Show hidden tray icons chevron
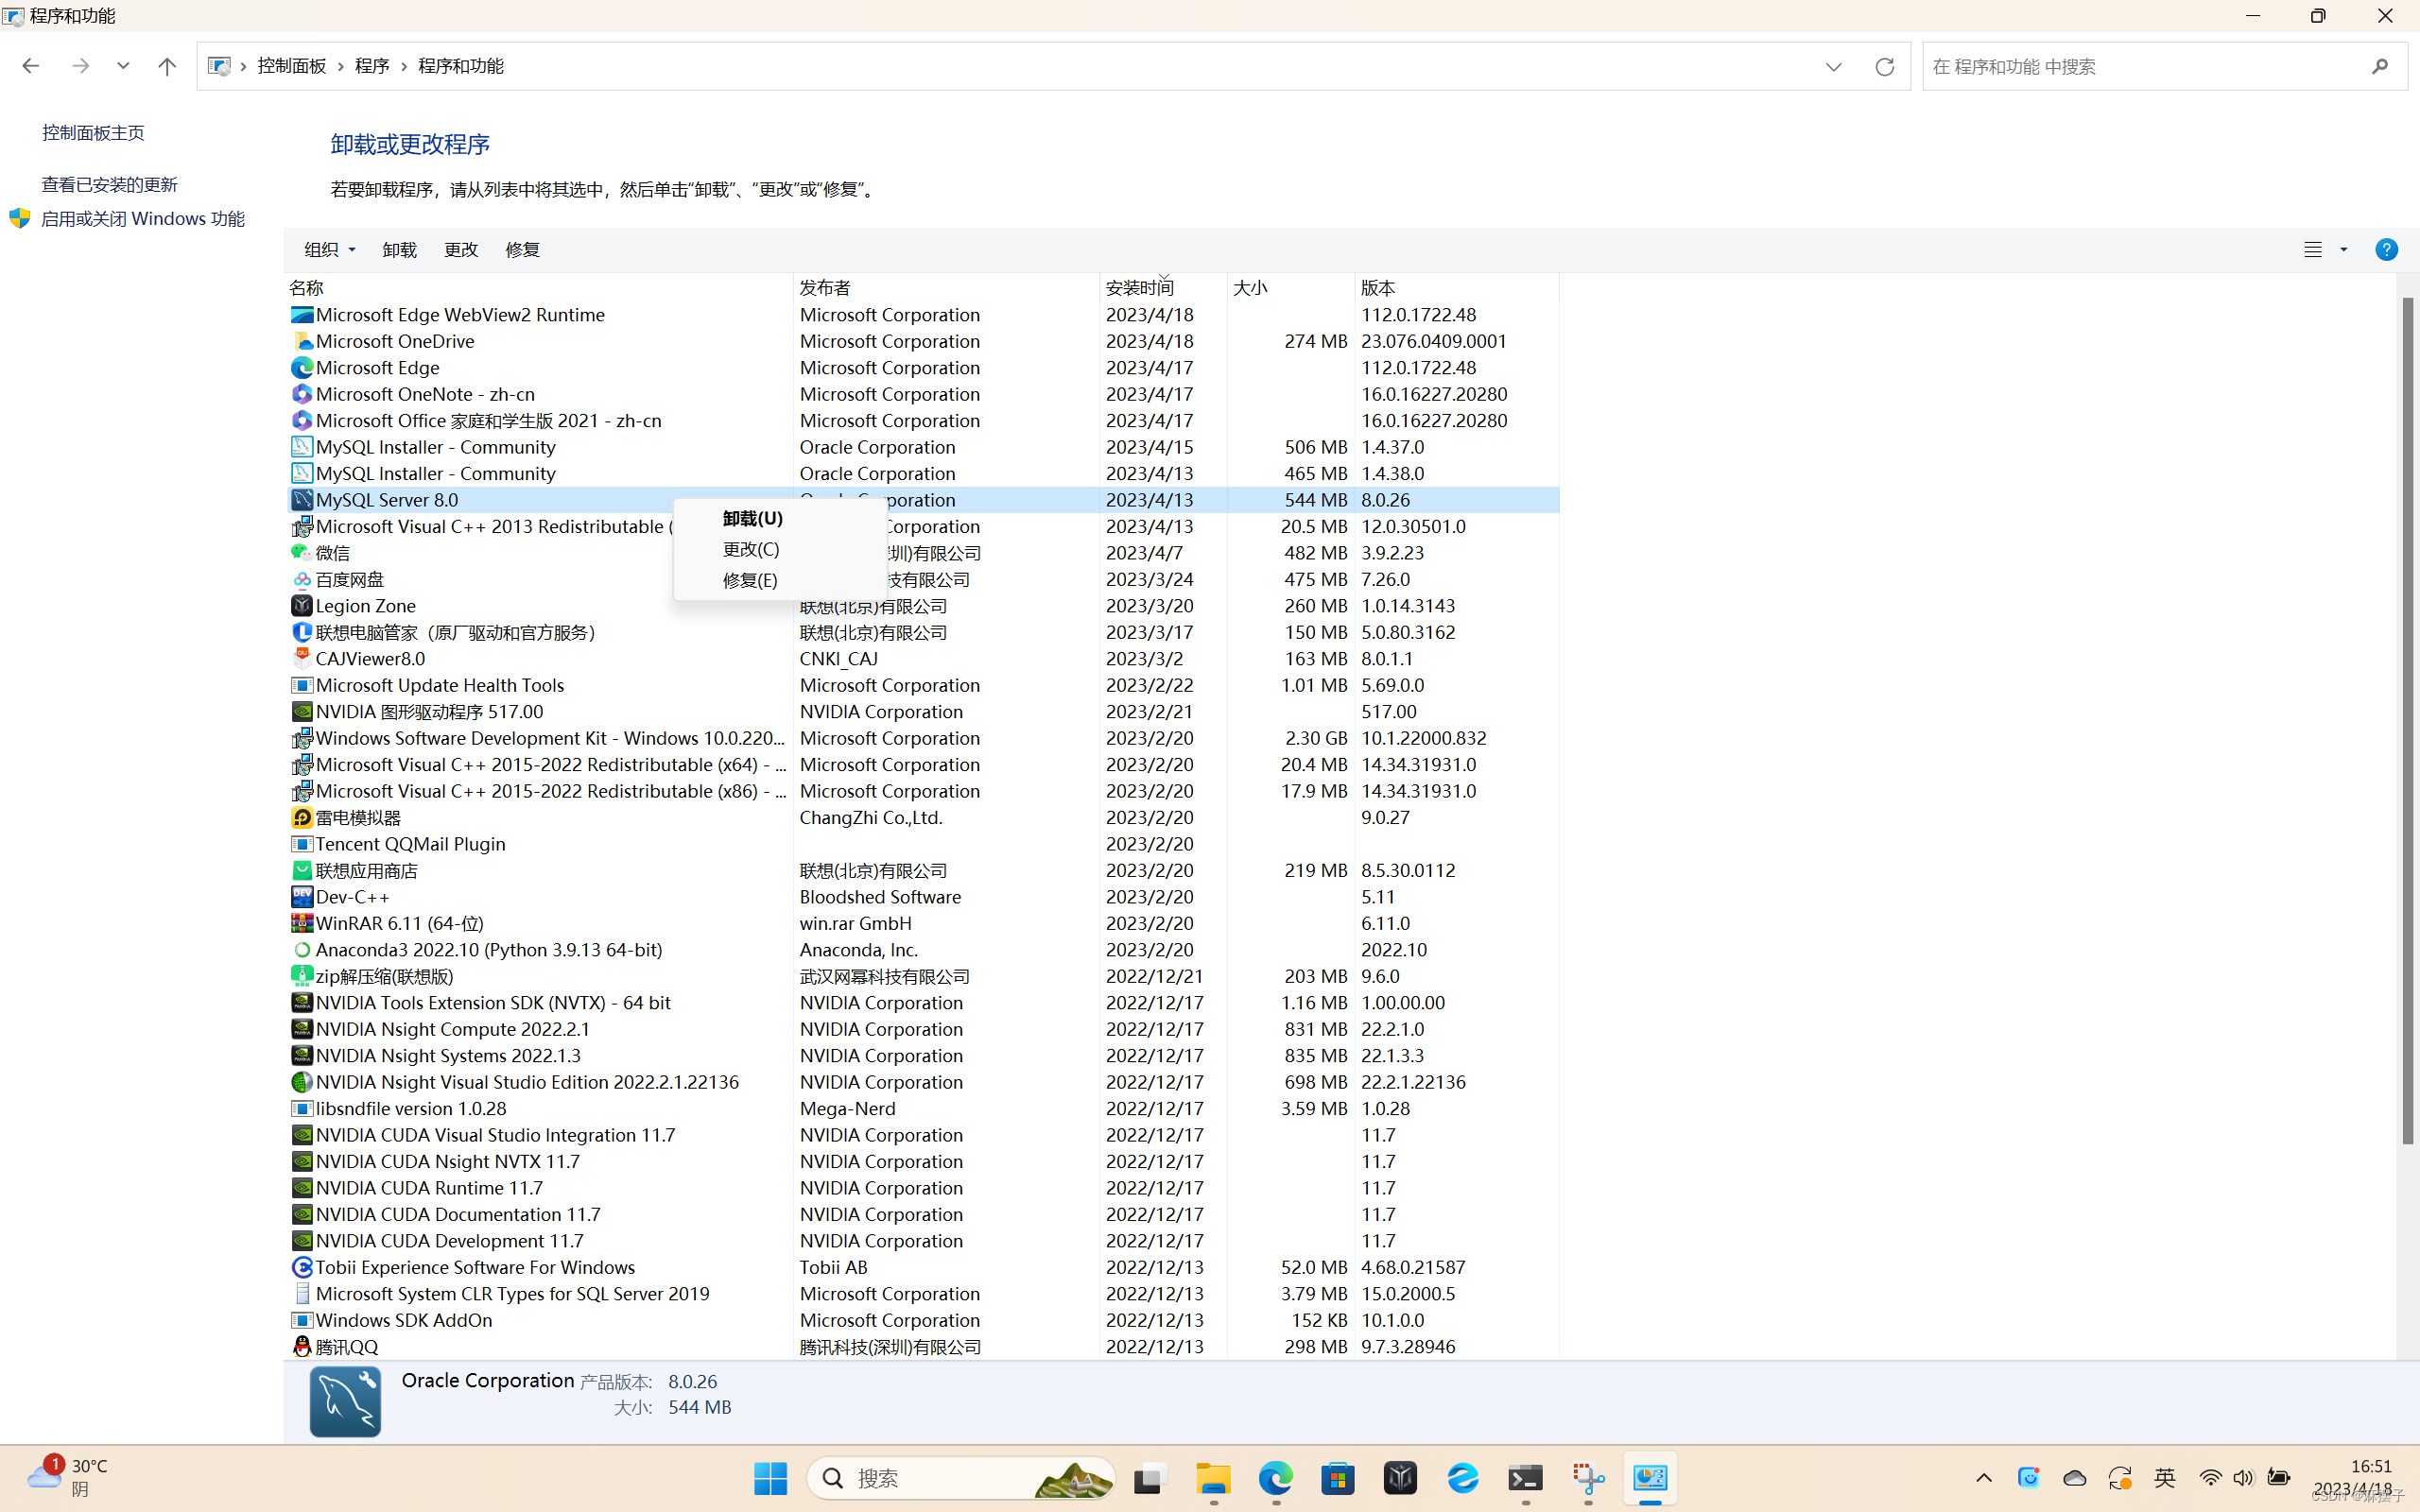Viewport: 2420px width, 1512px height. tap(1984, 1478)
